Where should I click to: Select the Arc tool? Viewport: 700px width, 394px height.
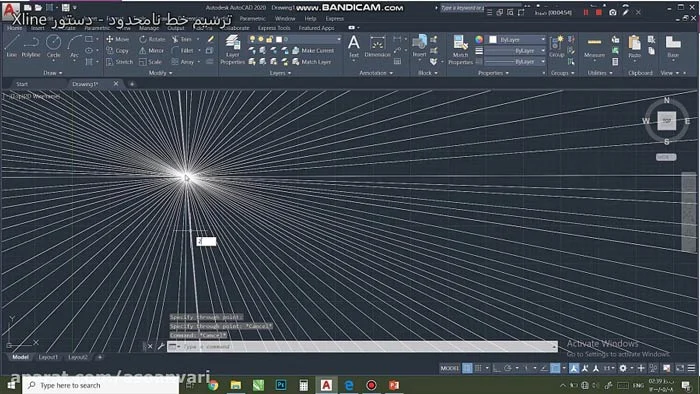(x=74, y=46)
